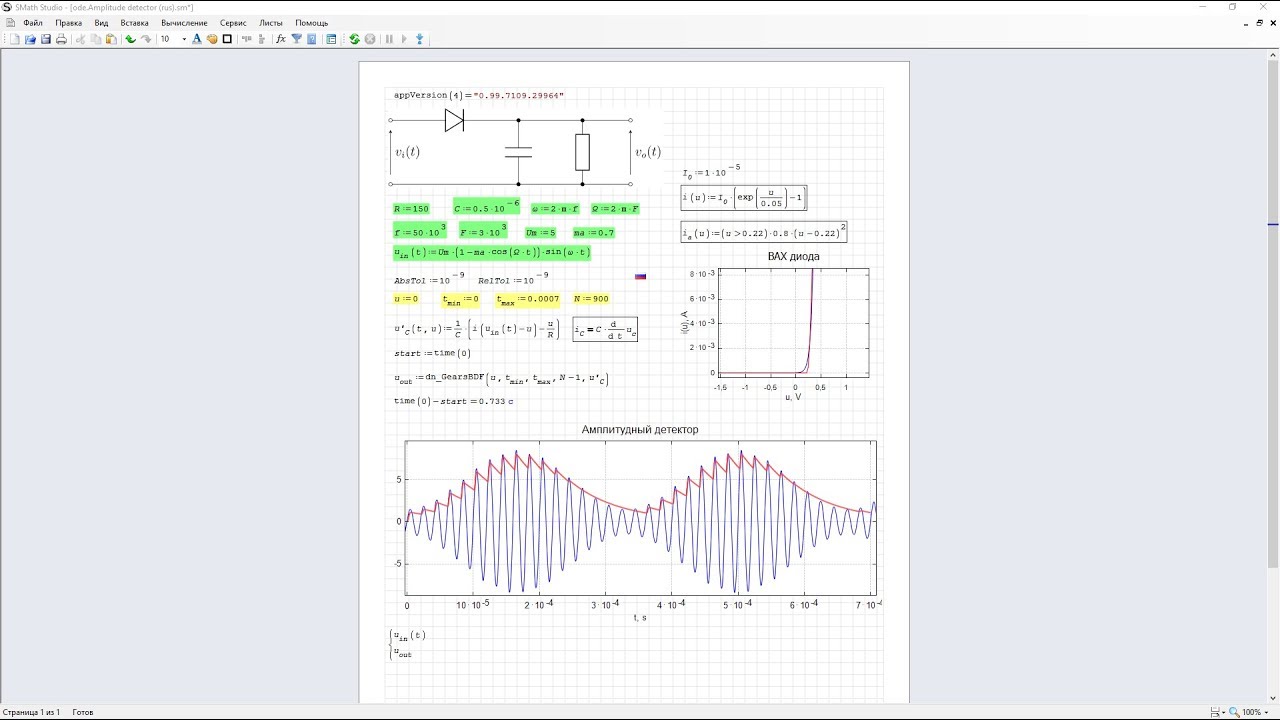1280x720 pixels.
Task: Click the zoom magnifier icon in status bar
Action: pos(1234,712)
